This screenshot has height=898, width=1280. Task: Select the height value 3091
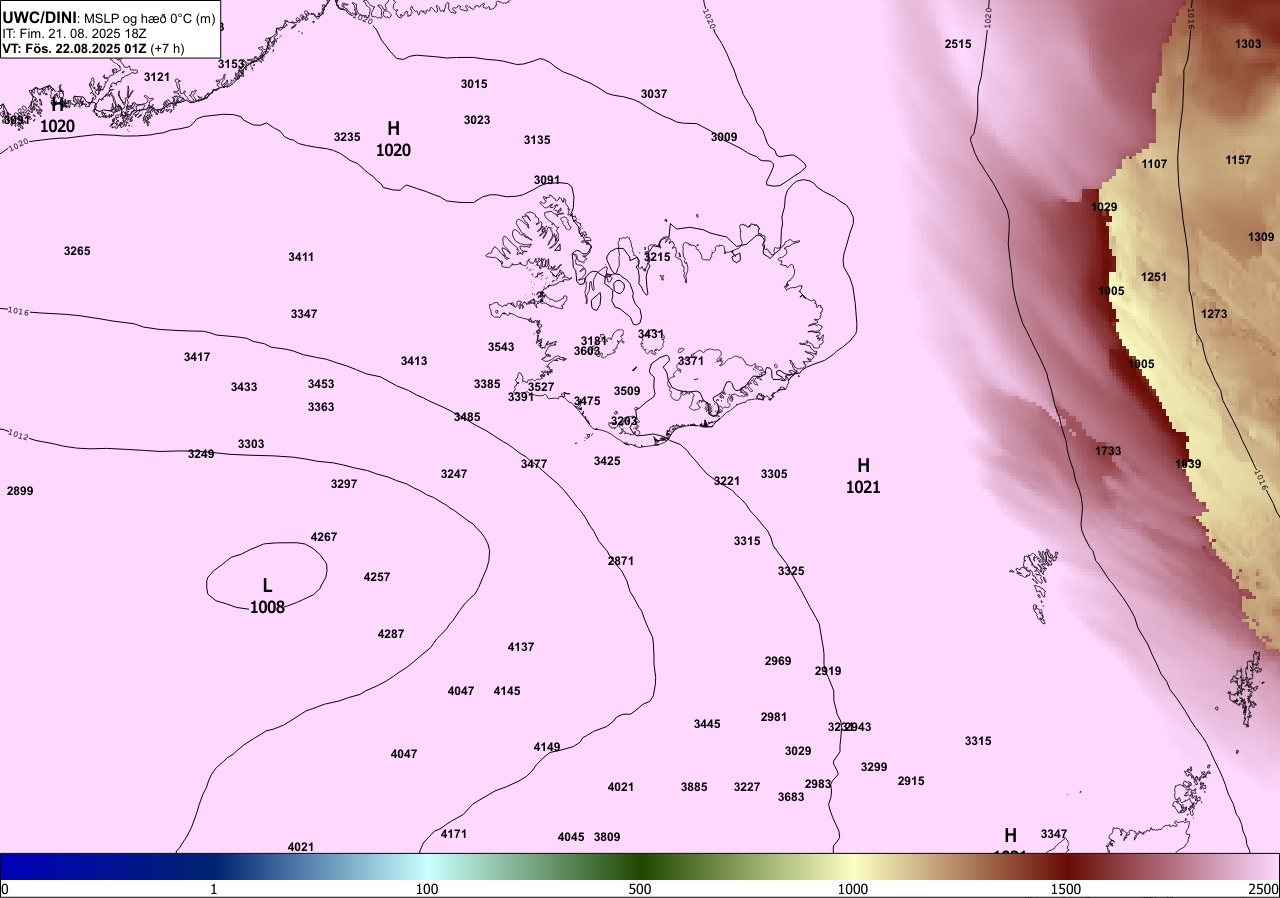547,180
